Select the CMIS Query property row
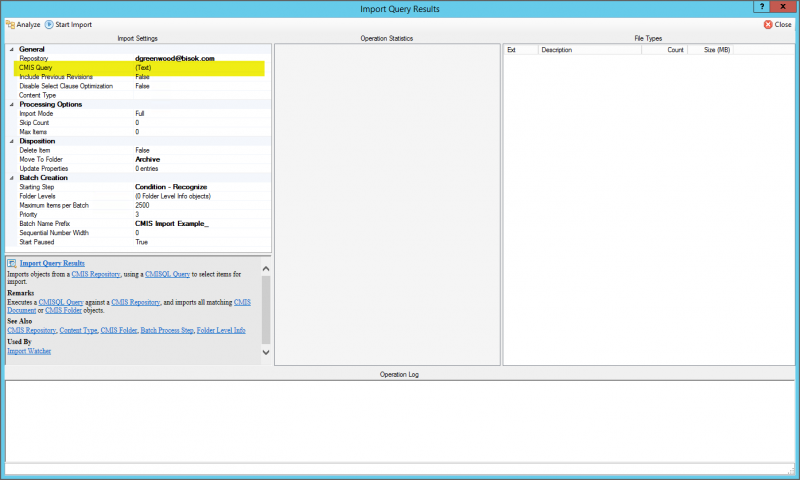The height and width of the screenshot is (480, 800). point(139,68)
